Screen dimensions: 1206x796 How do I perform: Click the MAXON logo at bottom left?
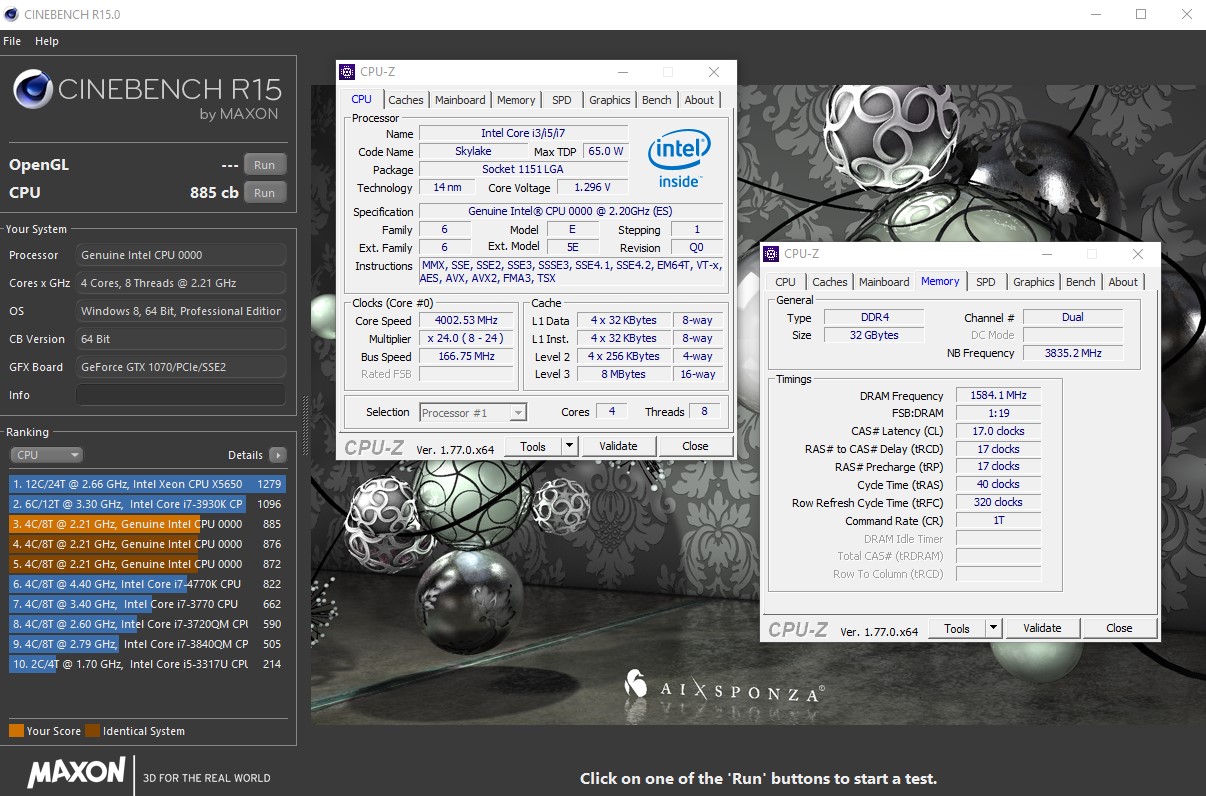pos(77,773)
